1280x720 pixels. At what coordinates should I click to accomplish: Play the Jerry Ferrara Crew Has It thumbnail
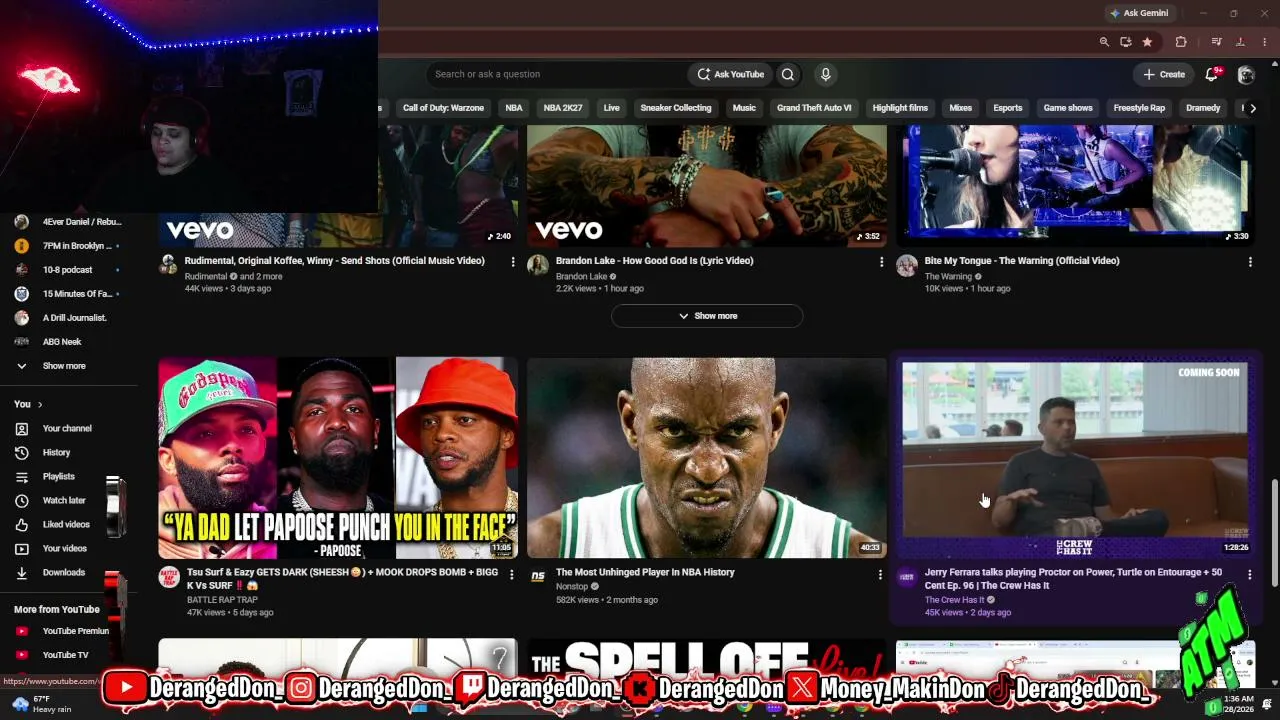coord(1075,459)
